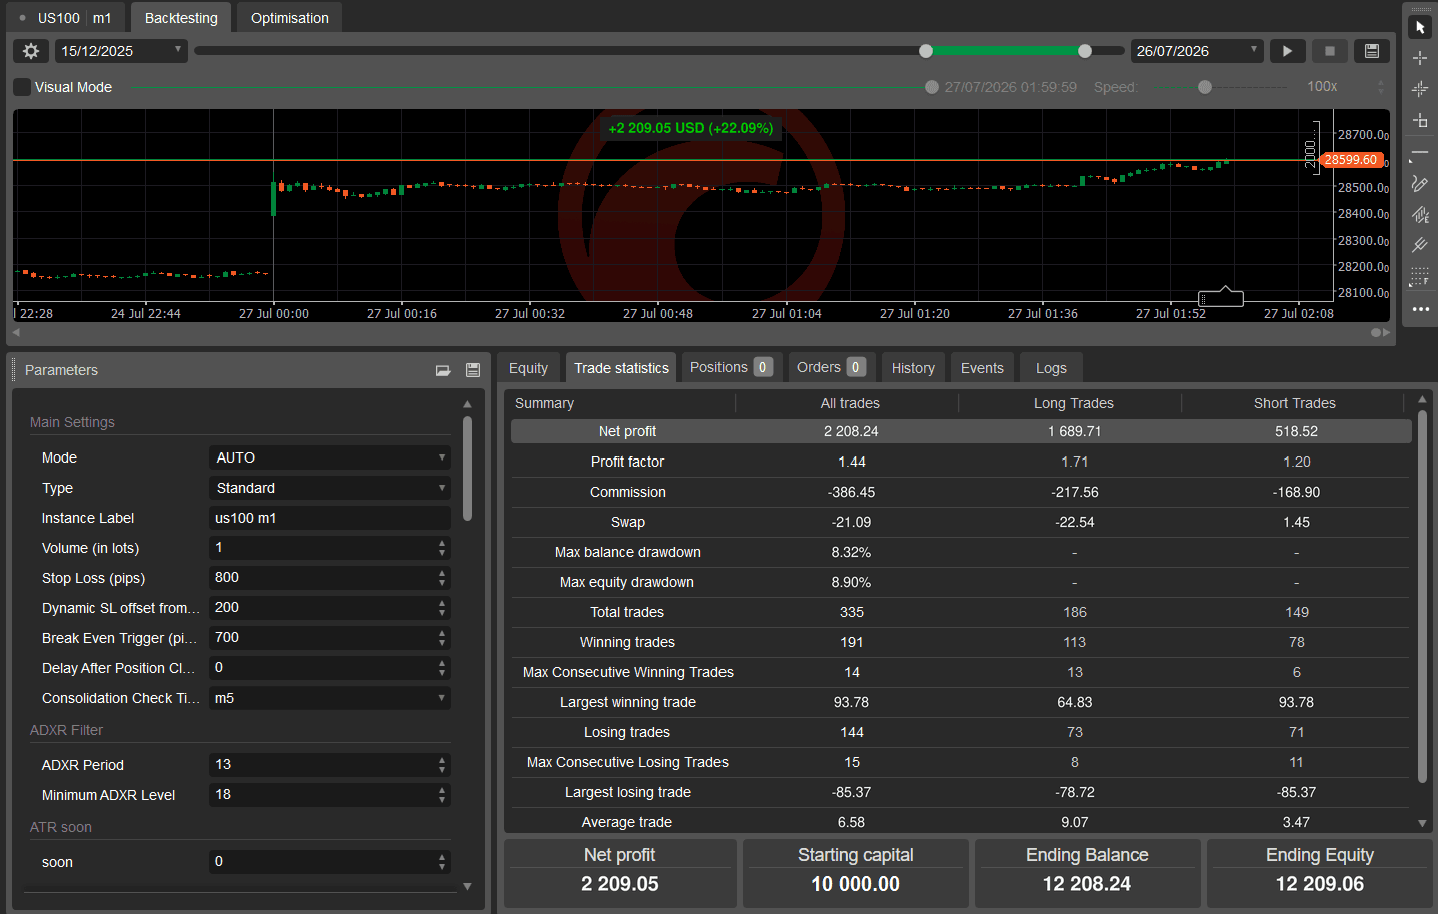Edit the Instance Label field
This screenshot has width=1438, height=914.
[x=330, y=518]
